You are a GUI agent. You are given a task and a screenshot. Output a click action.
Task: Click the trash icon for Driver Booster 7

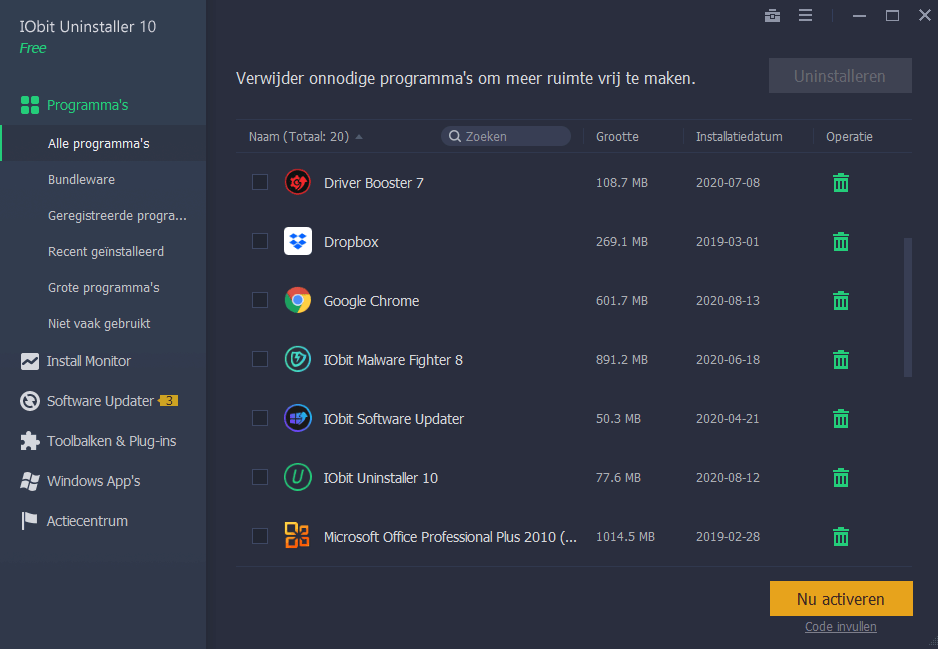(x=840, y=182)
